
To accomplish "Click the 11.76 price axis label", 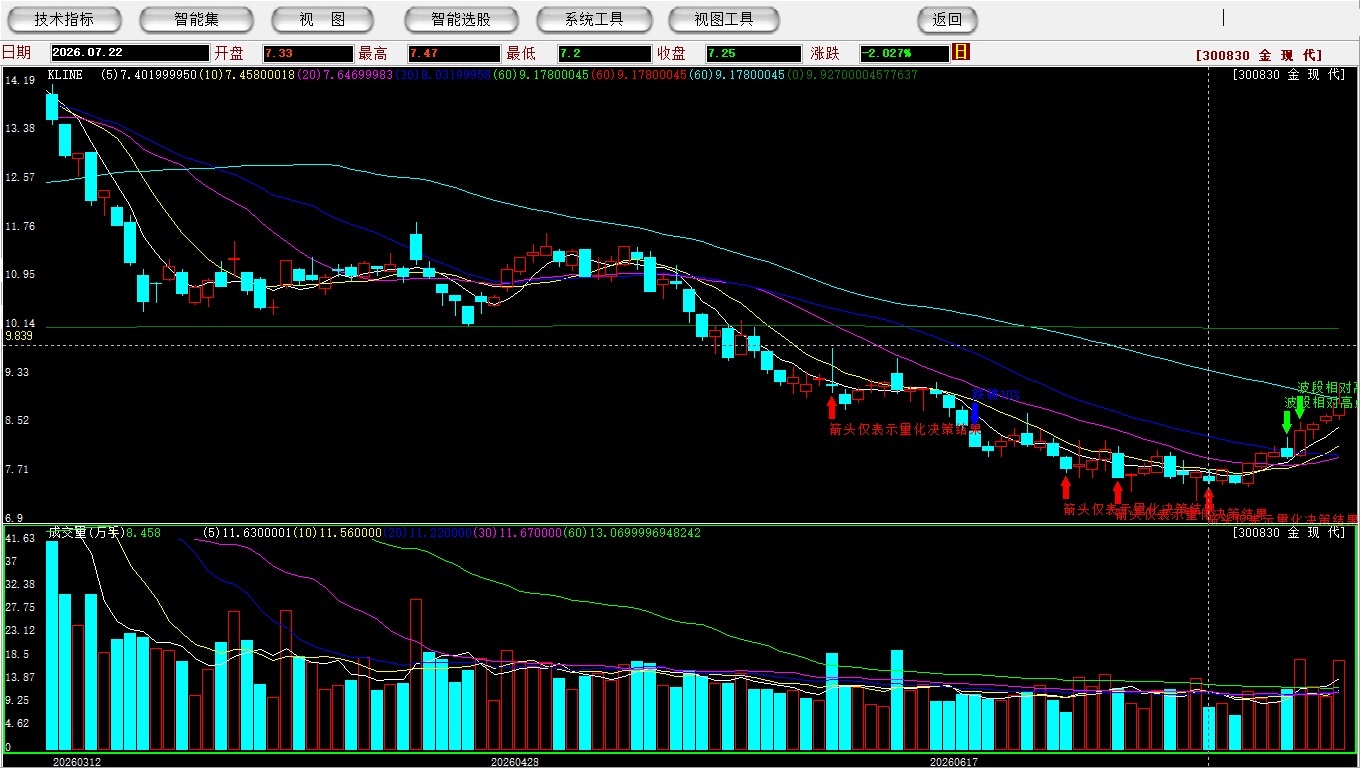I will click(x=20, y=226).
